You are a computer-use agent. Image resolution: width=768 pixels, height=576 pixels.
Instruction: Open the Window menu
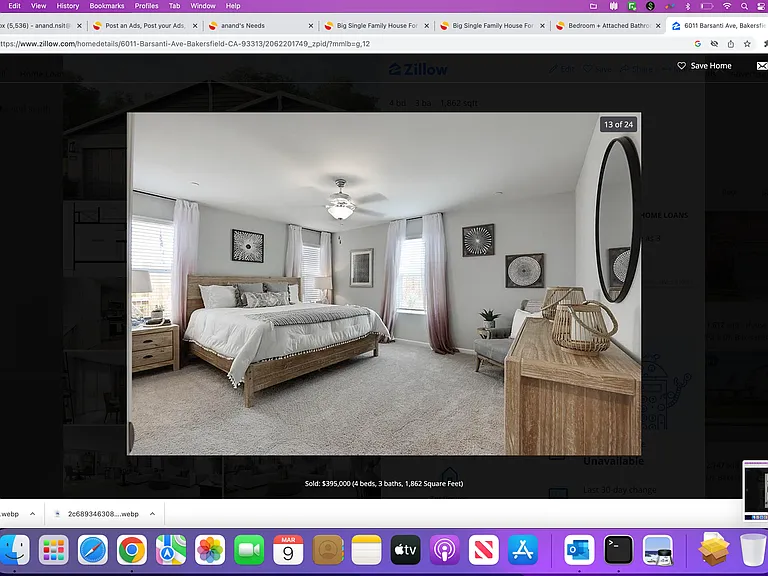click(x=203, y=6)
